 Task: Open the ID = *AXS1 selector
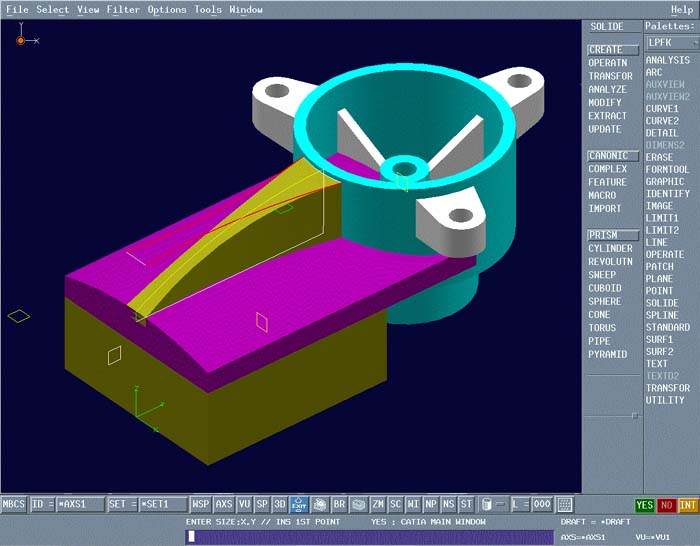tap(68, 505)
